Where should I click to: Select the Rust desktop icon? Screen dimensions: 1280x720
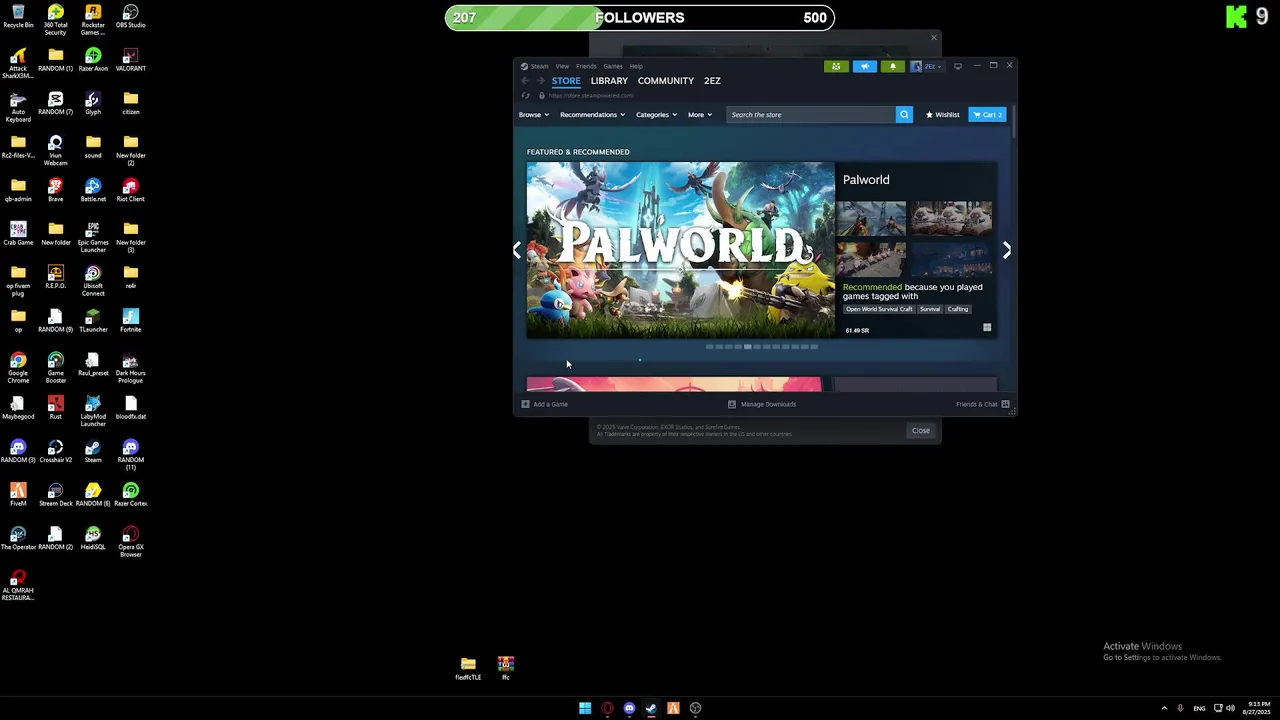(55, 408)
